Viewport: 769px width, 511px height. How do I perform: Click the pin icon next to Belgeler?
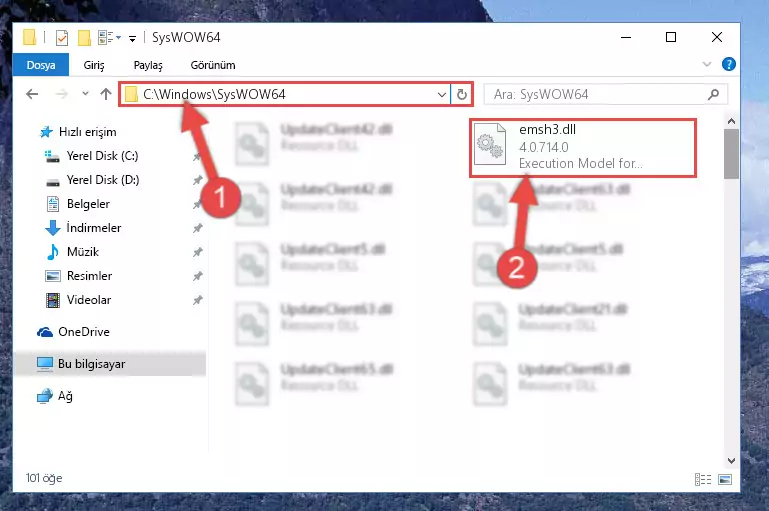[x=197, y=204]
